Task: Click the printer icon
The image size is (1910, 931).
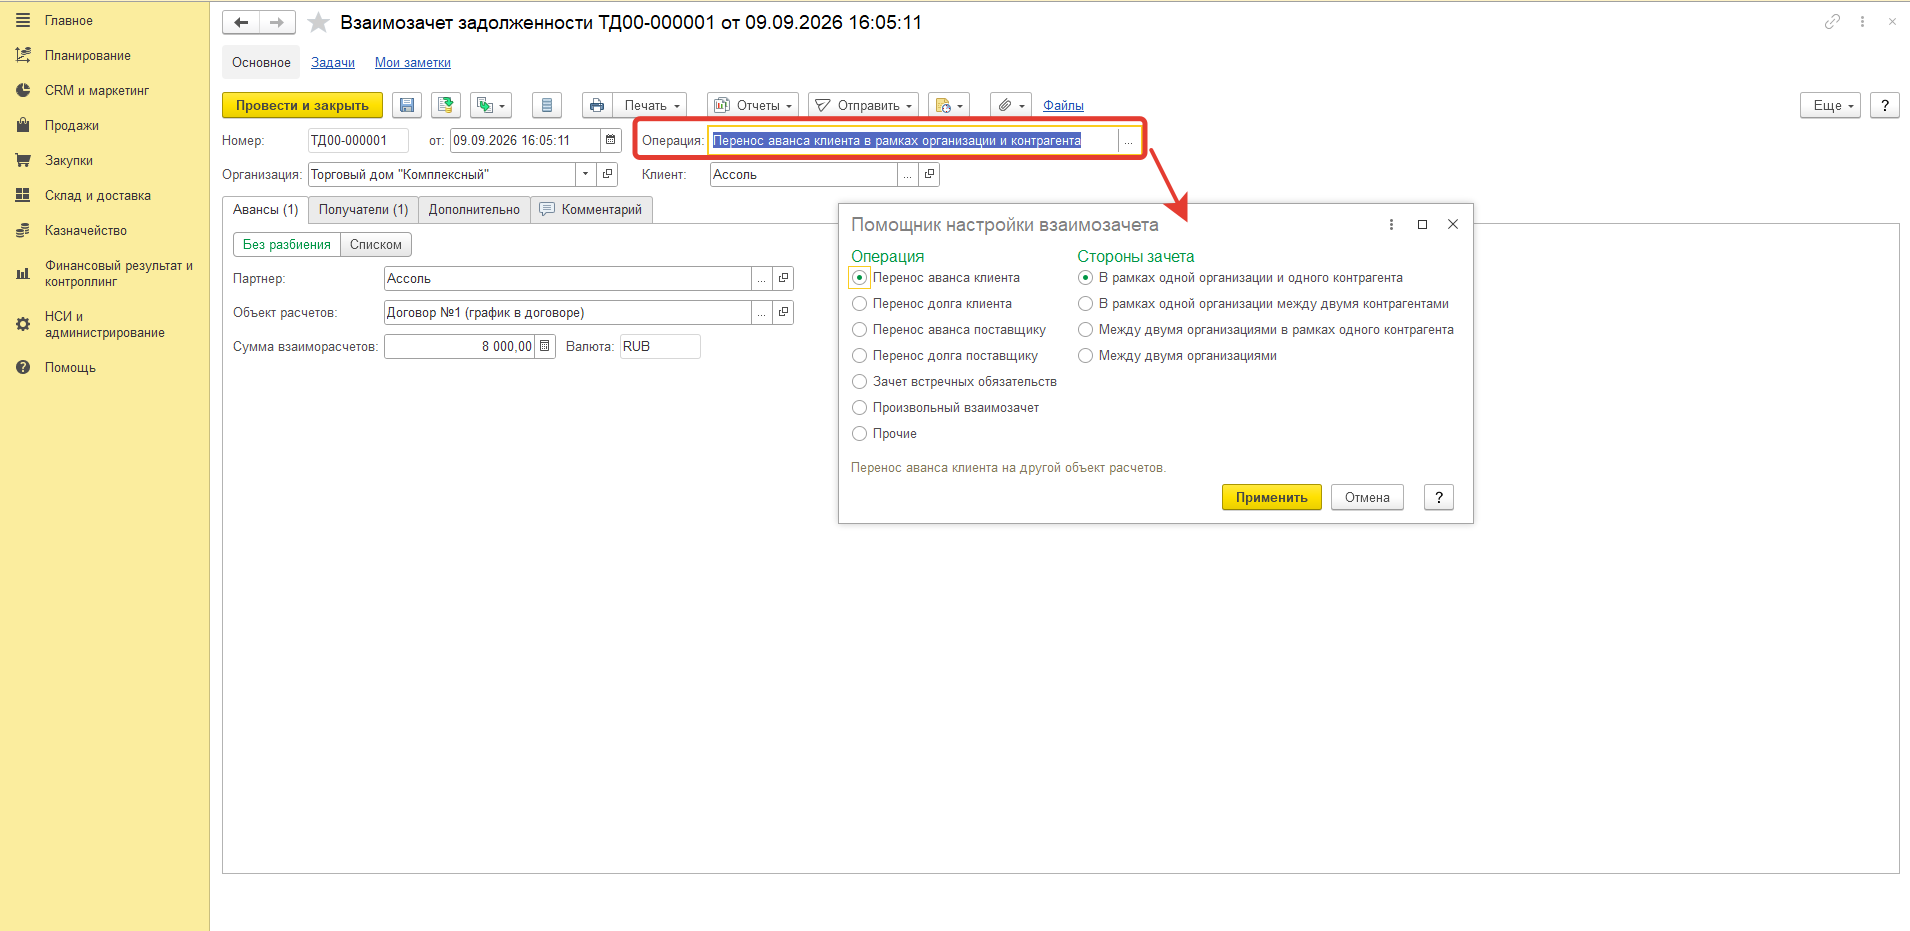Action: tap(597, 105)
